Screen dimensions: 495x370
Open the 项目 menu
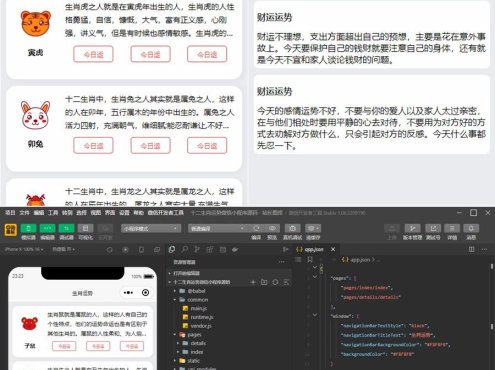pos(10,213)
